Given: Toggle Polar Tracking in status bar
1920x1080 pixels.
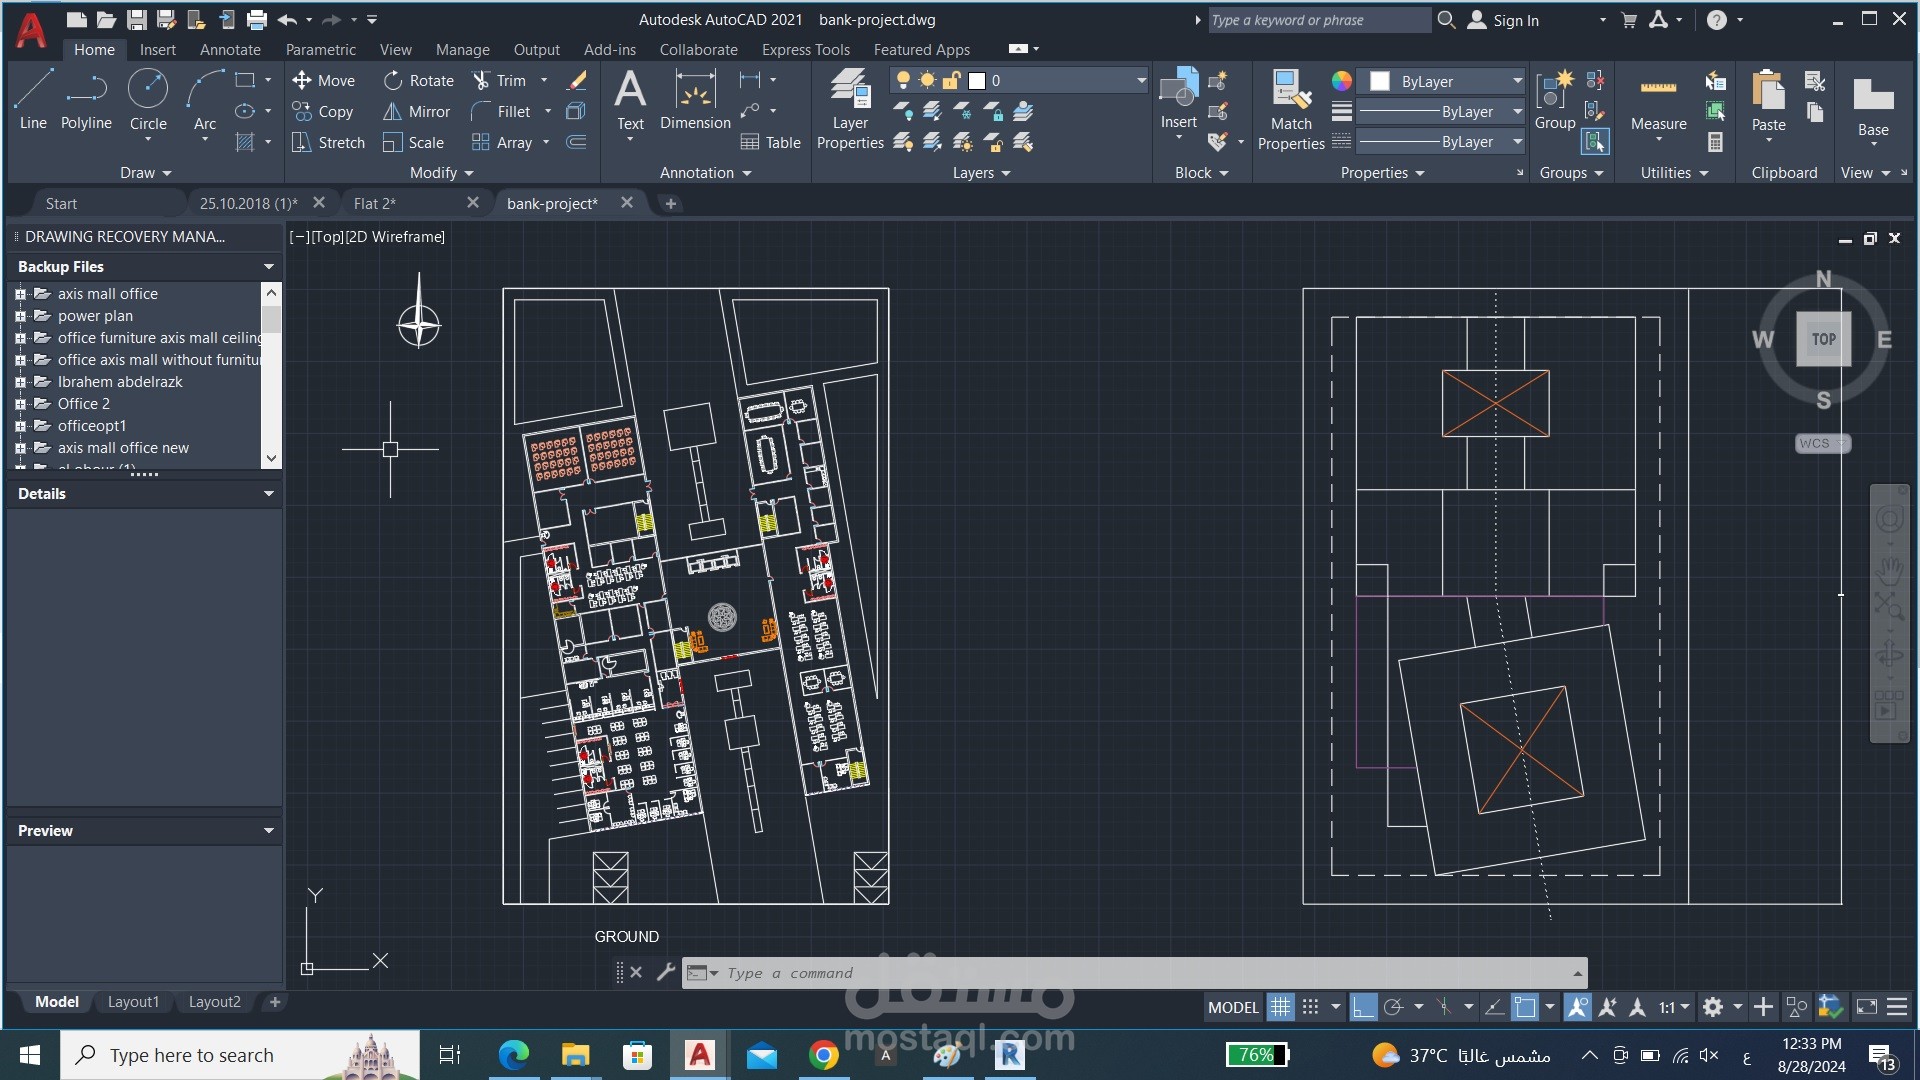Looking at the screenshot, I should pyautogui.click(x=1393, y=1007).
